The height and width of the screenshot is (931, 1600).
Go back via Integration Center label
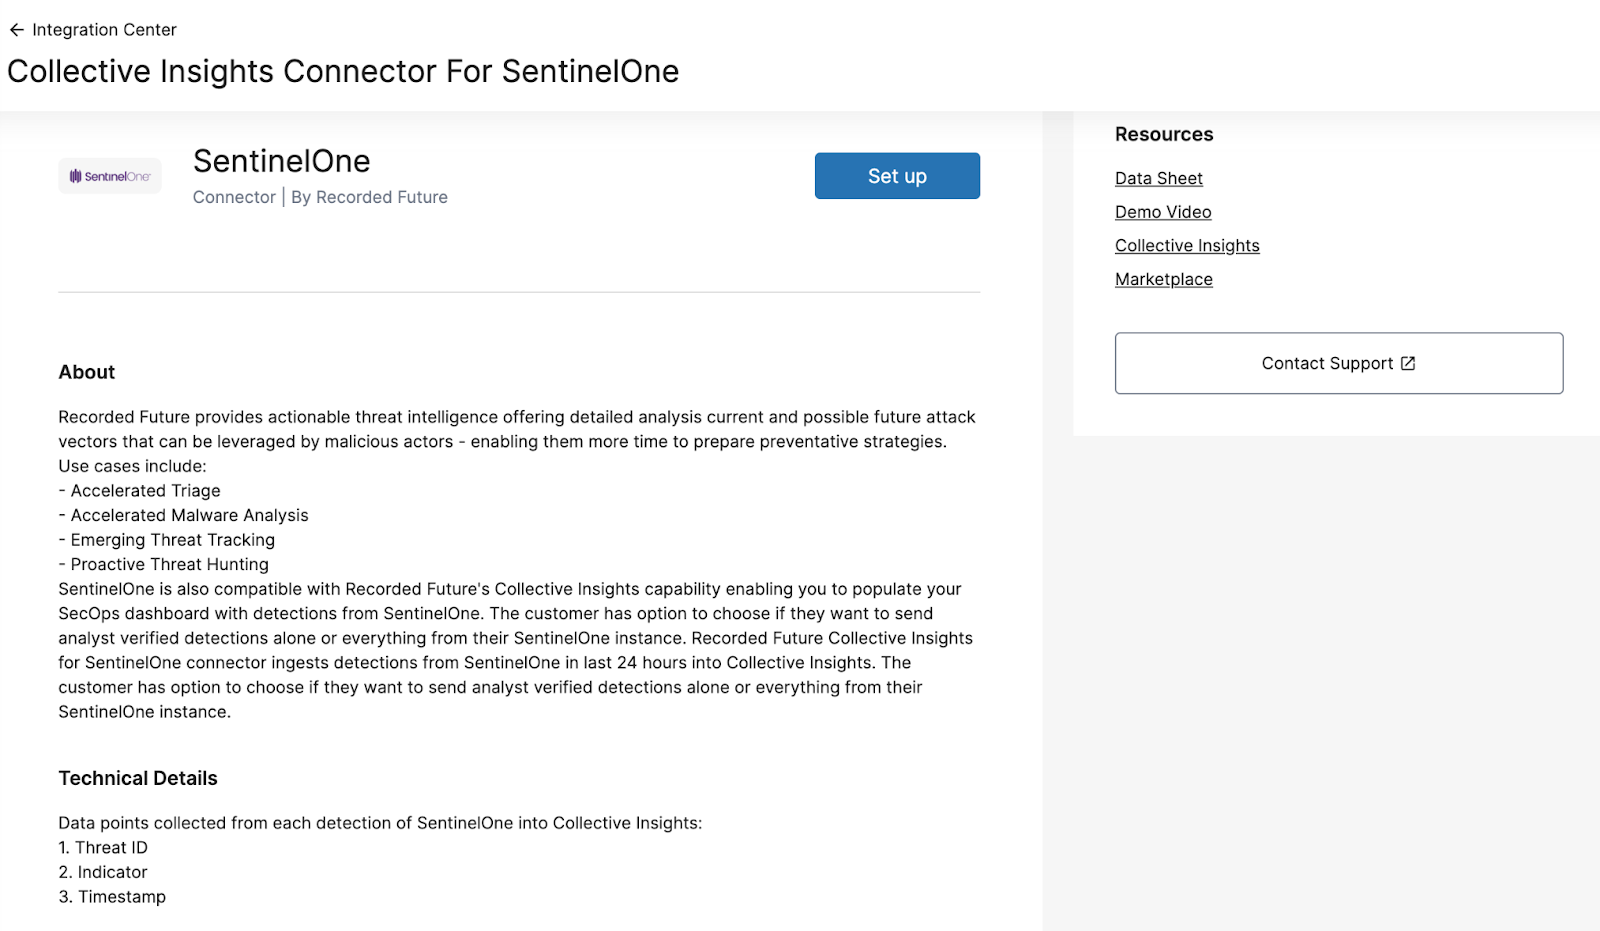click(104, 30)
